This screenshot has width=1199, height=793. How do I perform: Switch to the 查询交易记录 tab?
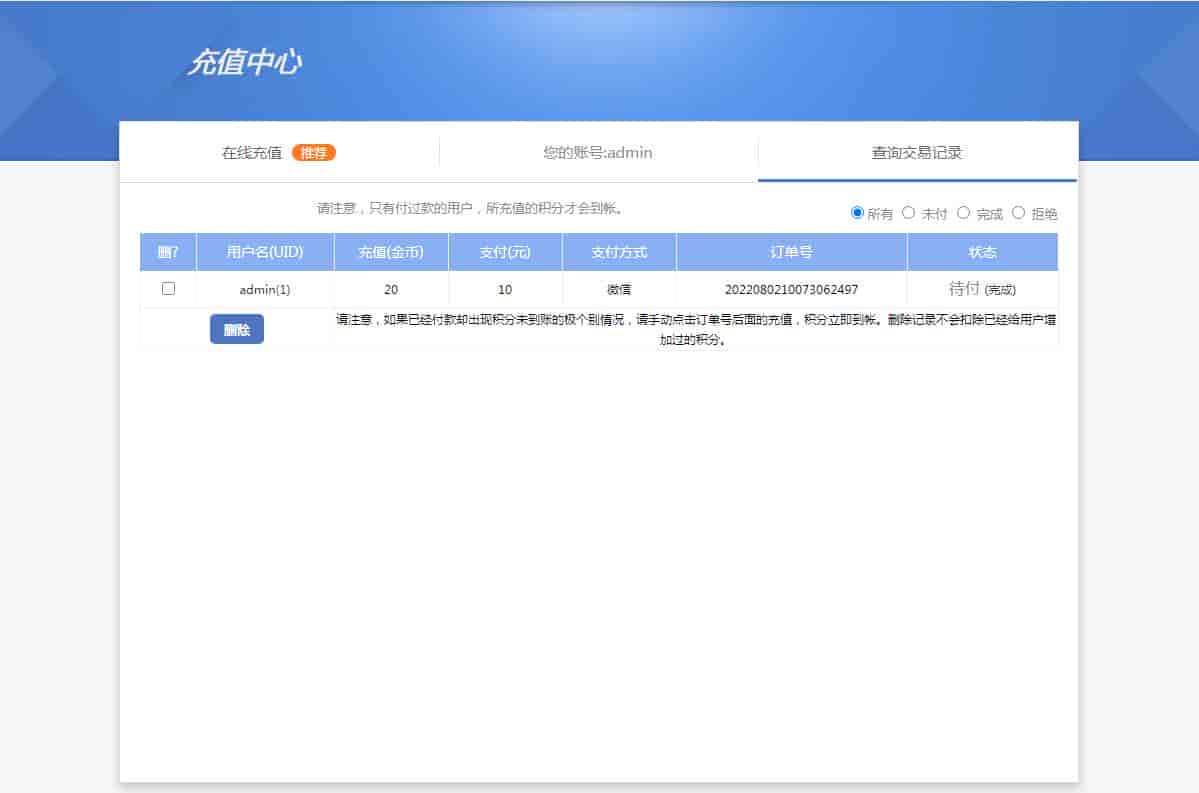click(x=917, y=153)
